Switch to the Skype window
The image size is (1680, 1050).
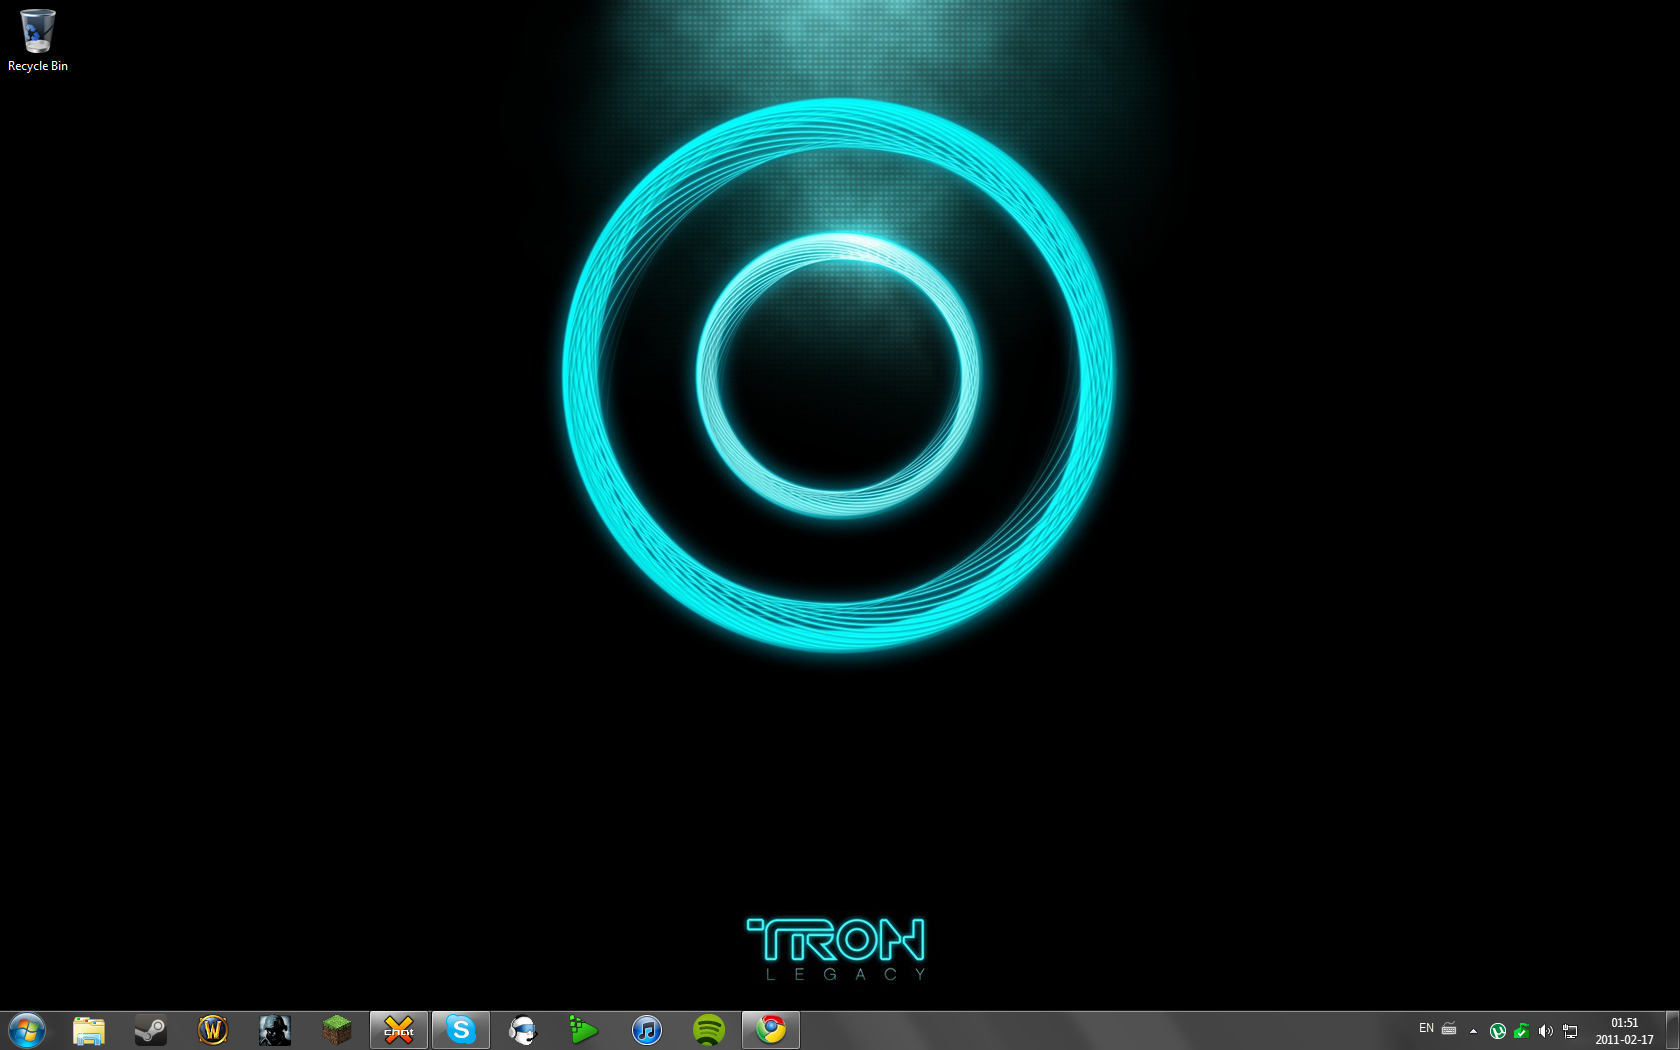coord(461,1030)
